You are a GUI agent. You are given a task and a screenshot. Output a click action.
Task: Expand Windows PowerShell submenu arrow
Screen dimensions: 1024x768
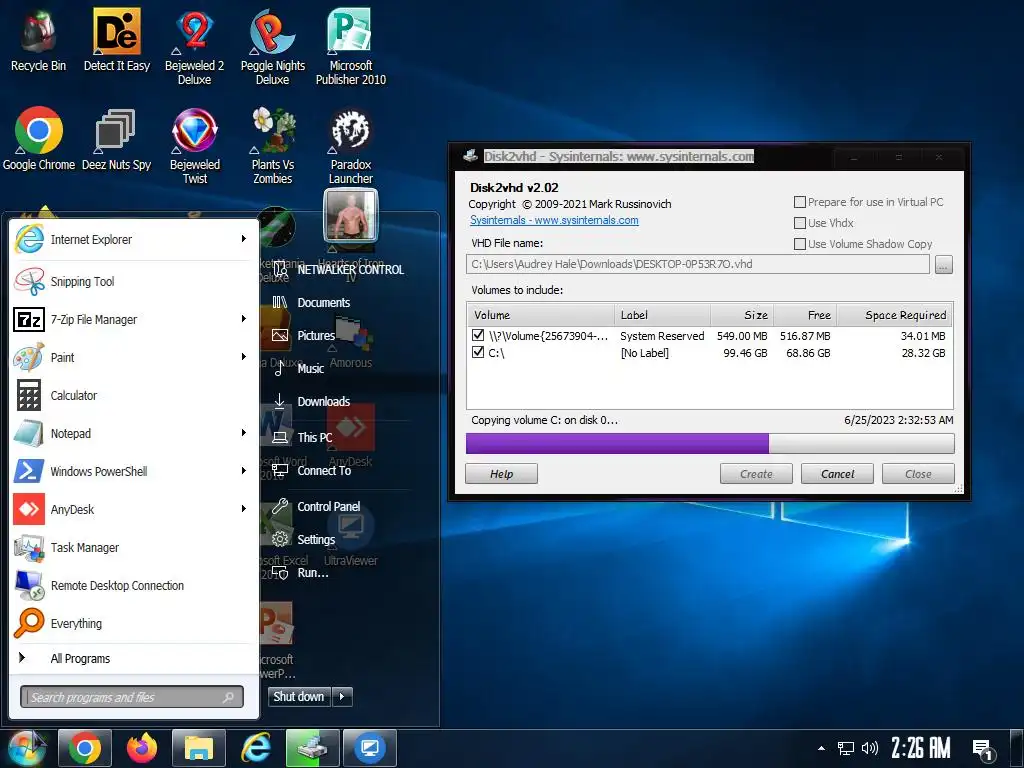click(244, 471)
